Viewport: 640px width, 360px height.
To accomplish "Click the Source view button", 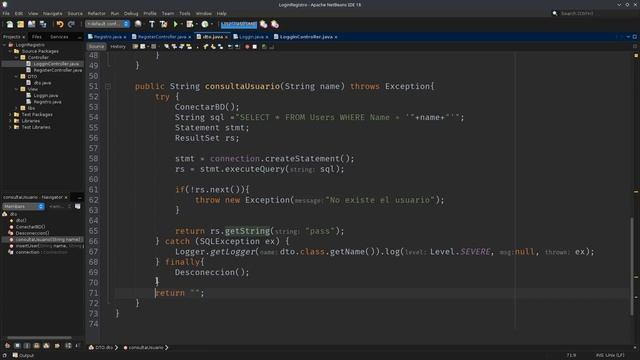I will 96,47.
